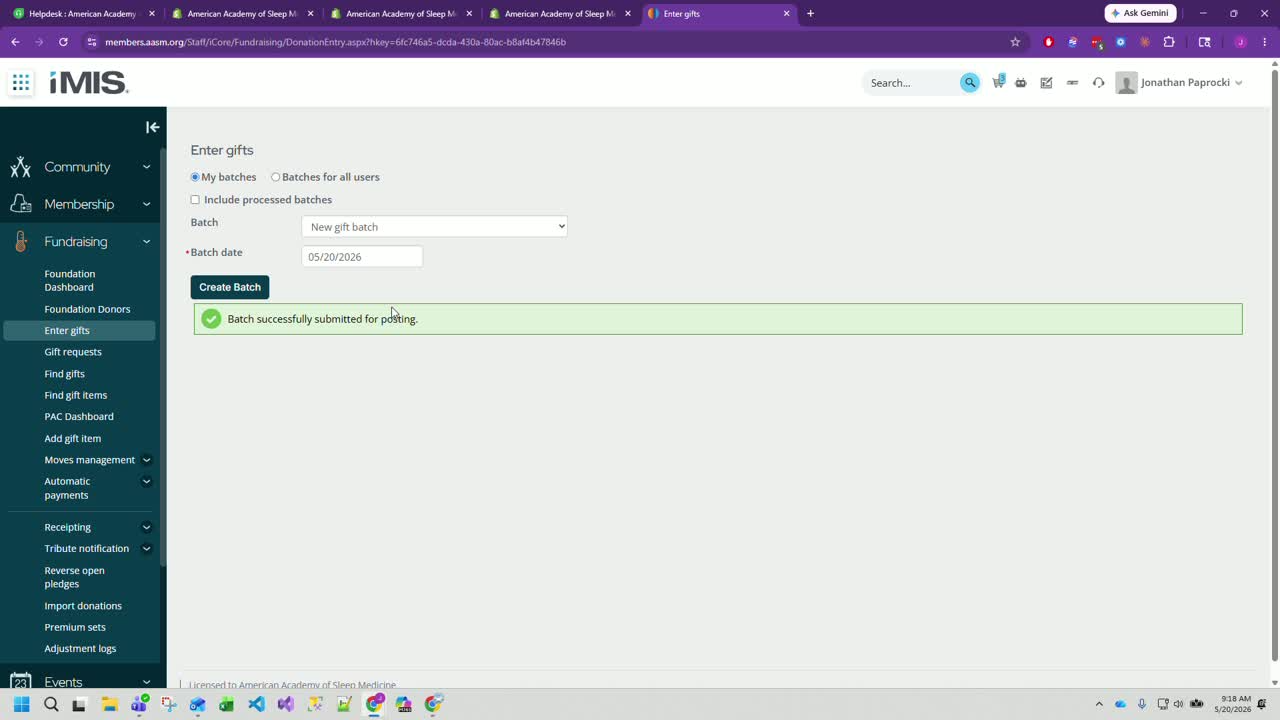Go to Find gifts

[64, 374]
